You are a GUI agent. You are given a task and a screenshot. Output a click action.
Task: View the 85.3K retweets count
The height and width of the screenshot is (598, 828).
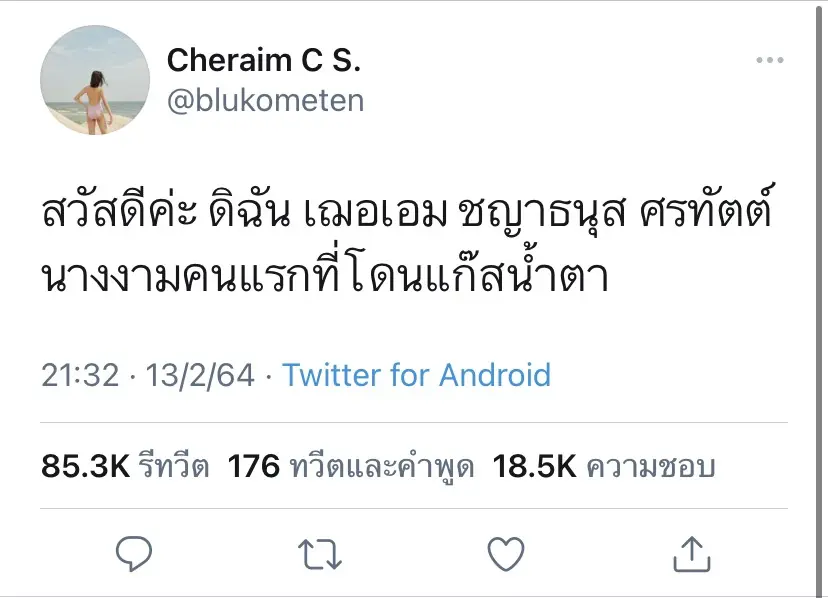tap(85, 466)
